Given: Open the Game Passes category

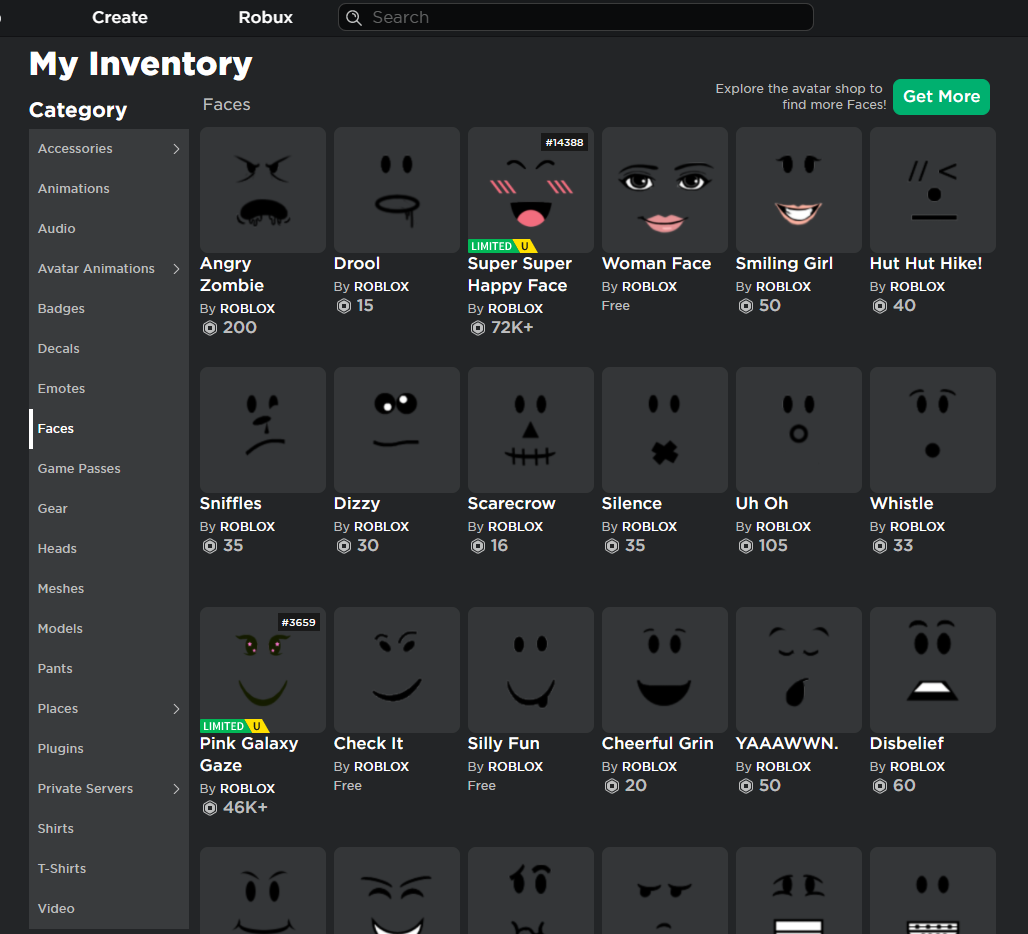Looking at the screenshot, I should point(109,469).
